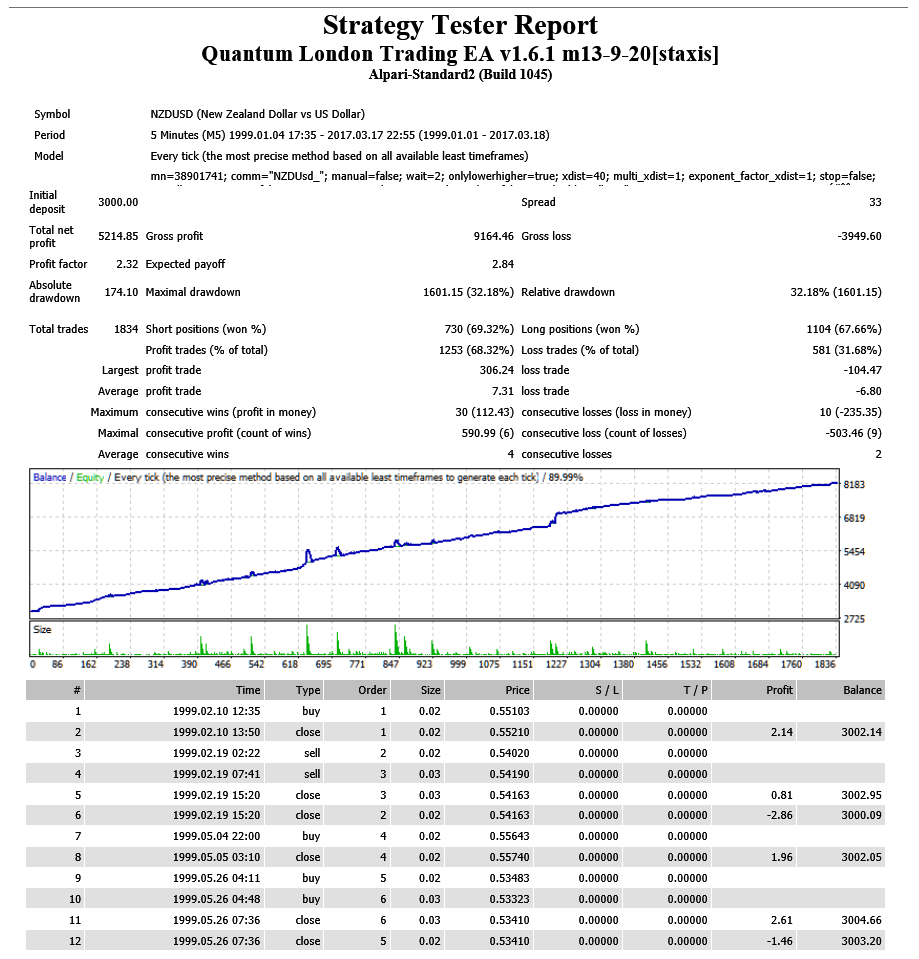Select long positions value 1104 (67.66%)
The height and width of the screenshot is (959, 919).
point(844,329)
